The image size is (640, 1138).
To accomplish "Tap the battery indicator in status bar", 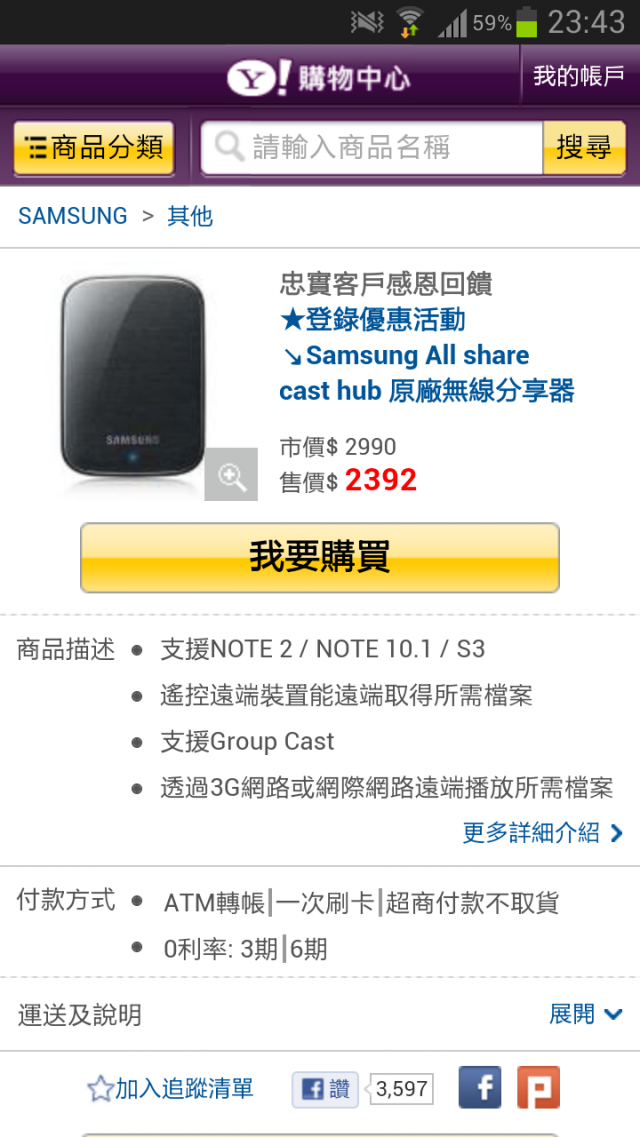I will coord(526,22).
